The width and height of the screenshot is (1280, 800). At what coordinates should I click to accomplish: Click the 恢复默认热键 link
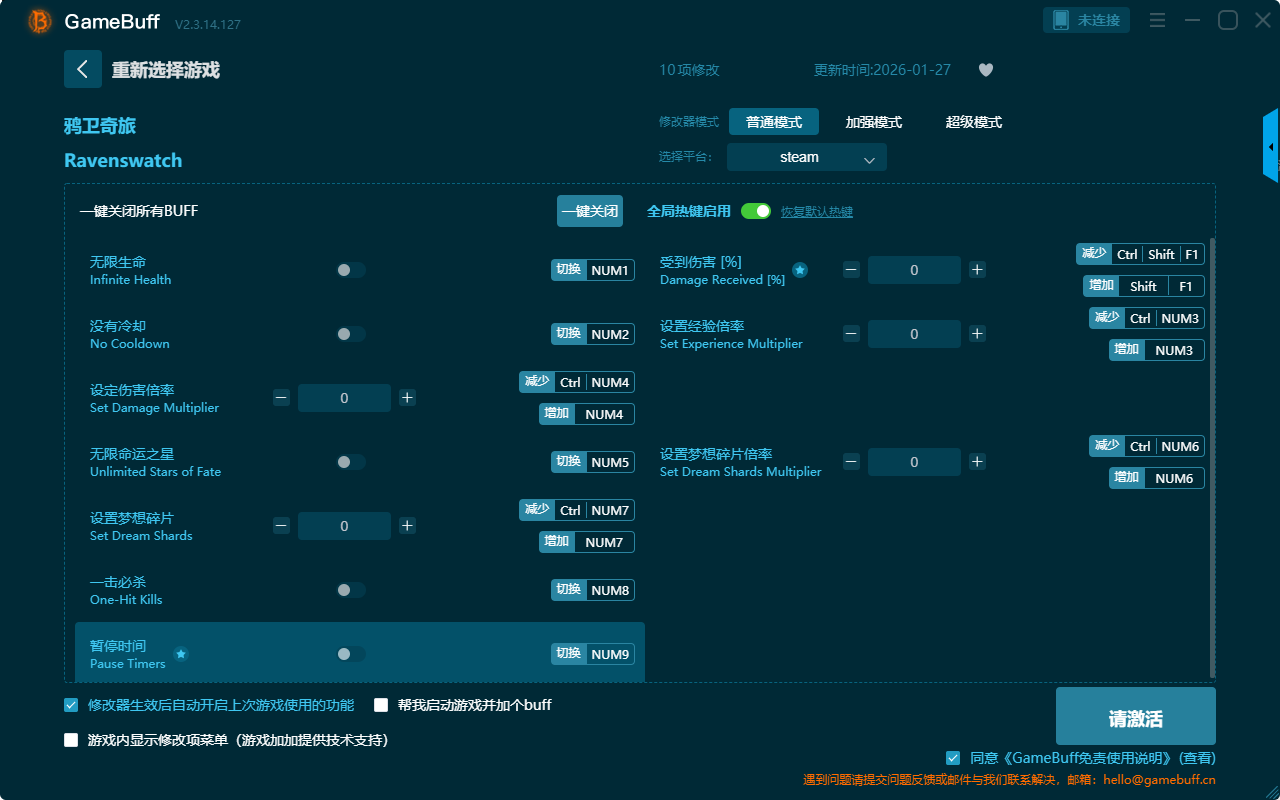point(816,212)
